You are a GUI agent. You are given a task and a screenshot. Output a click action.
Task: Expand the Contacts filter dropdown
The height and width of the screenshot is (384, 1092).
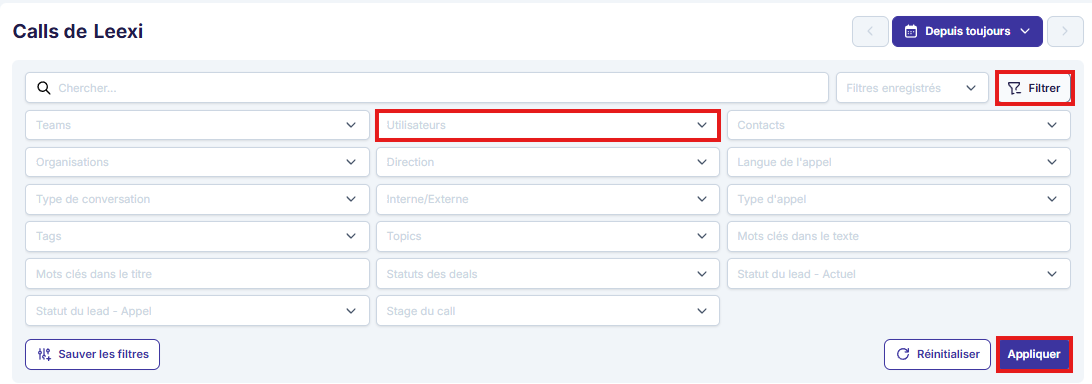pyautogui.click(x=899, y=125)
